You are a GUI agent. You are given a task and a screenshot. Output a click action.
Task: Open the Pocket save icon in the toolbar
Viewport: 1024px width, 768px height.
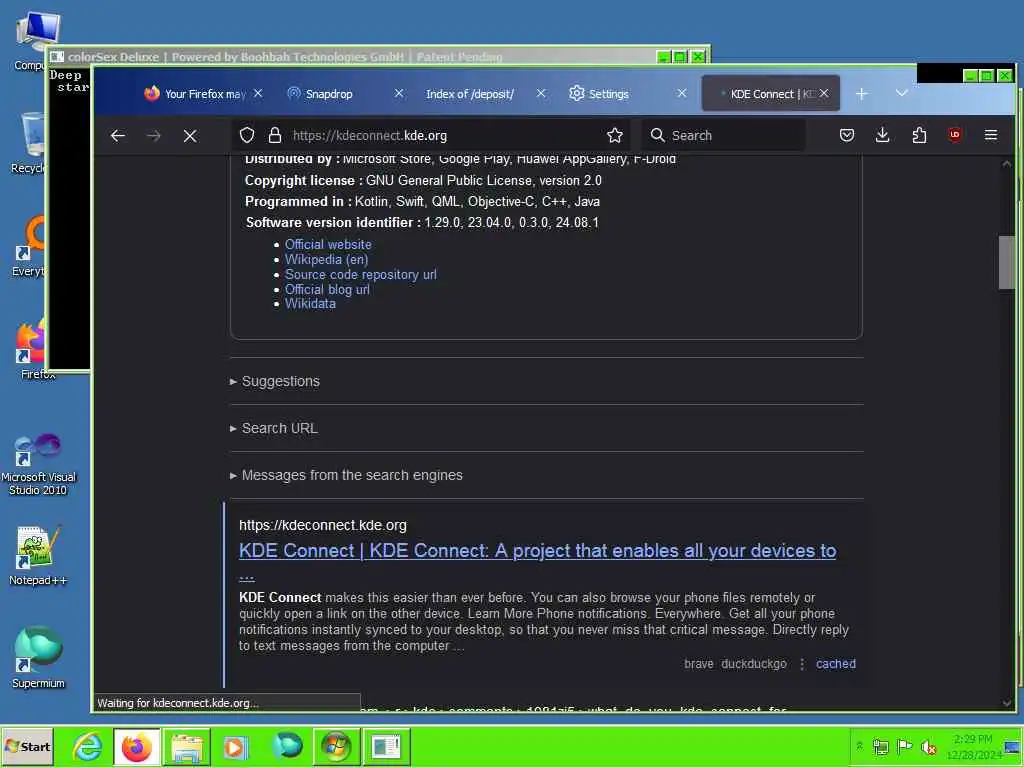846,135
